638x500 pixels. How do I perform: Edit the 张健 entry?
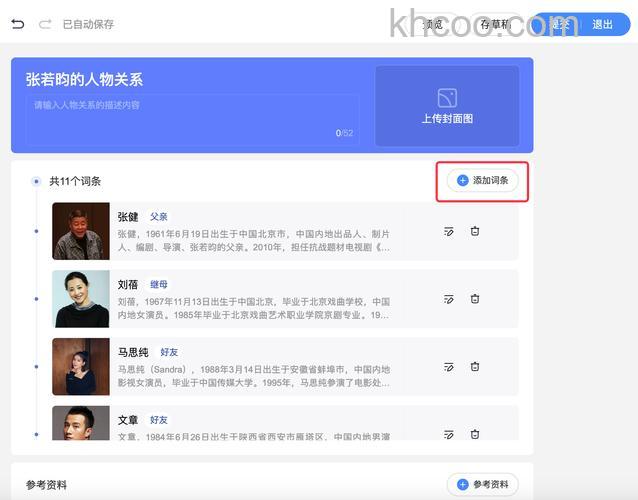pos(449,231)
